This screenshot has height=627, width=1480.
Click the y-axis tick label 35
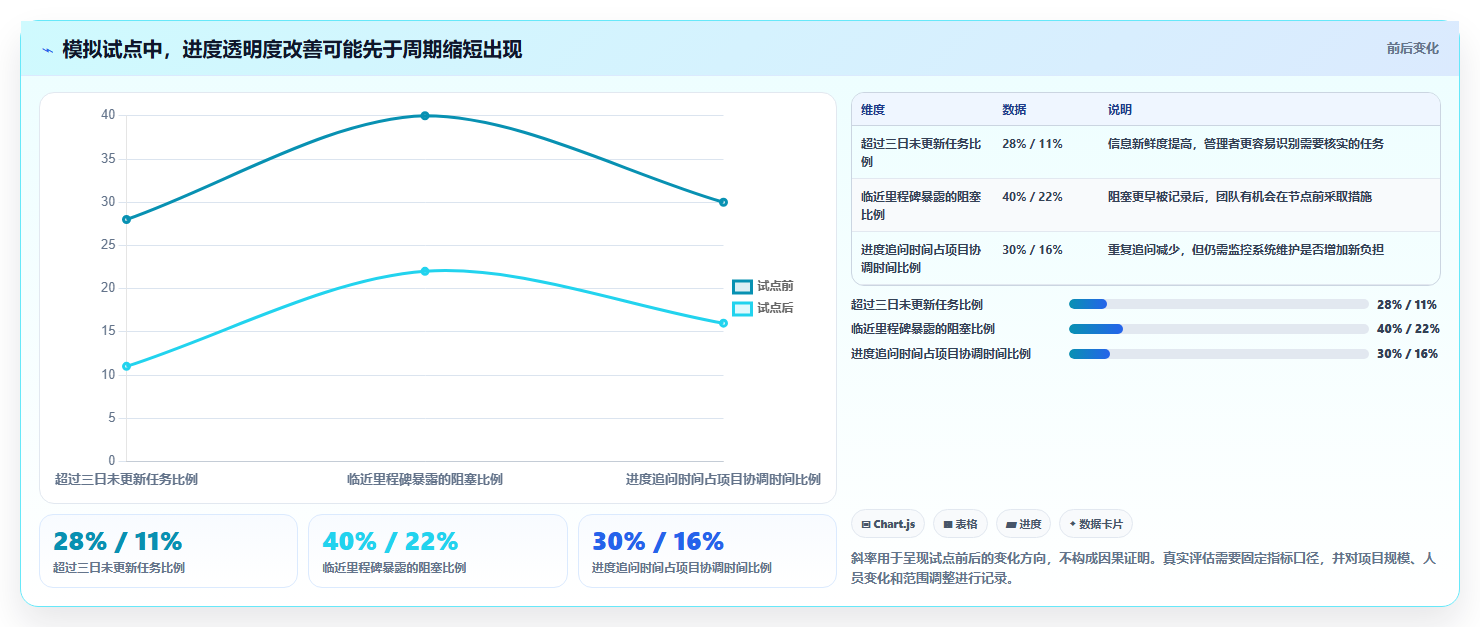coord(108,159)
